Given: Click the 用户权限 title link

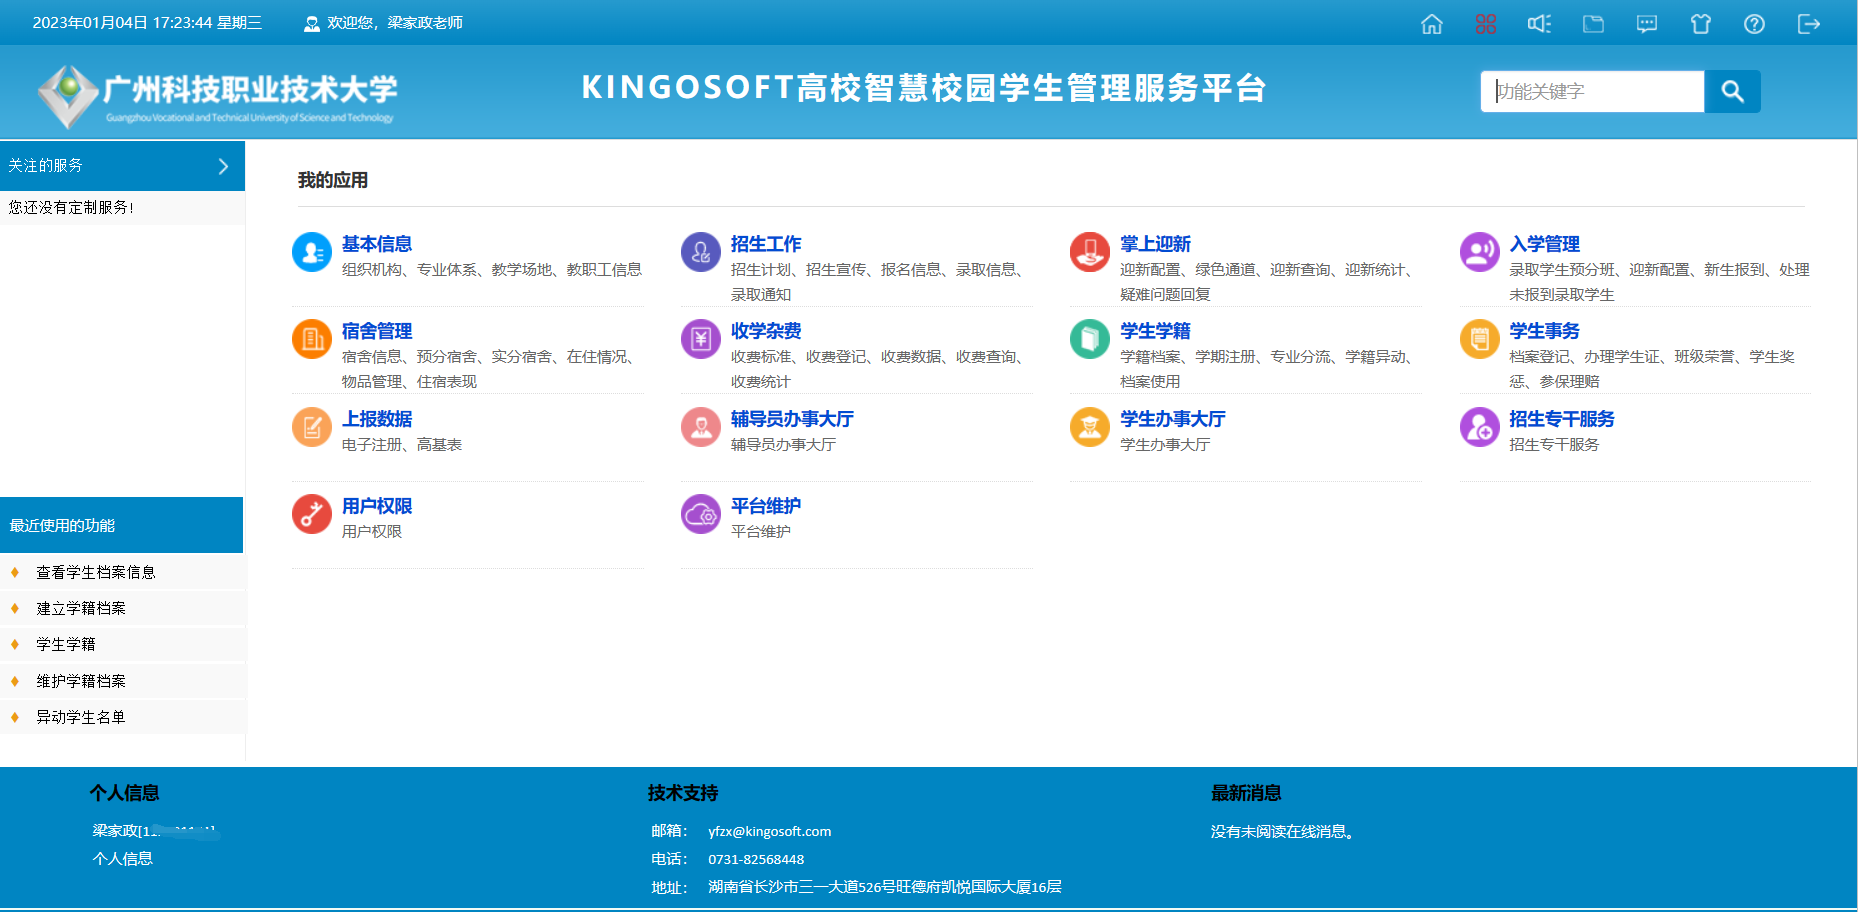Looking at the screenshot, I should tap(377, 506).
